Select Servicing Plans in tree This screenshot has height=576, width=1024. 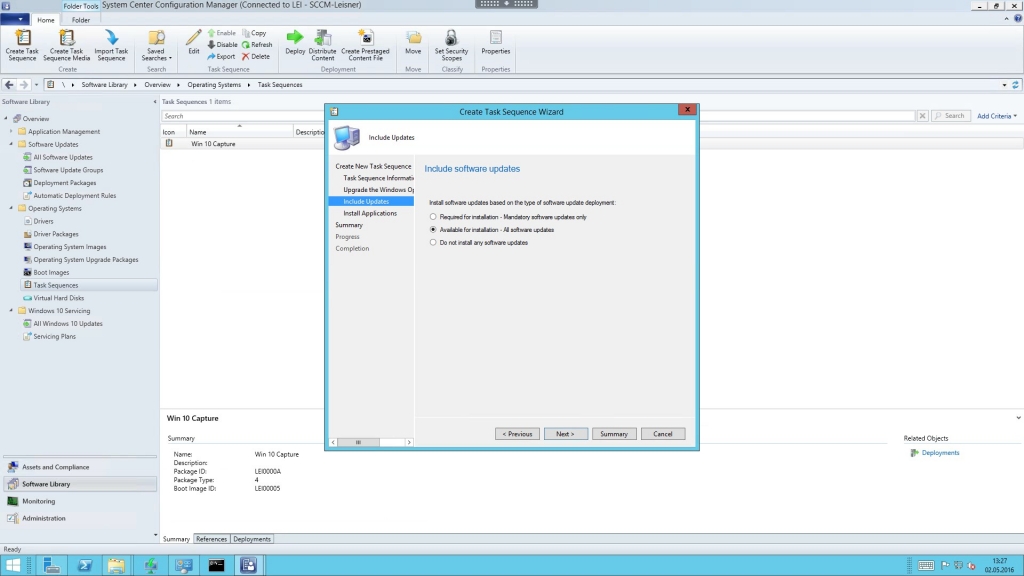coord(54,336)
